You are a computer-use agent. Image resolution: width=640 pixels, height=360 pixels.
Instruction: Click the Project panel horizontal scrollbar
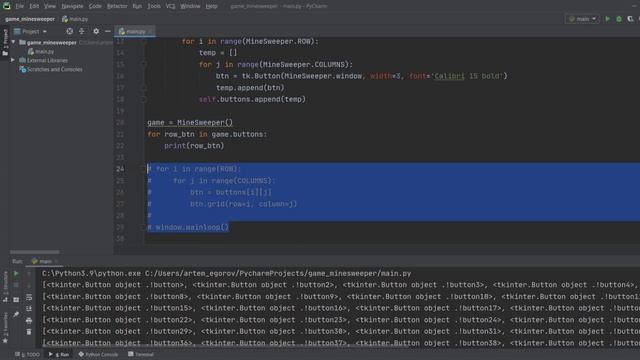pos(35,252)
